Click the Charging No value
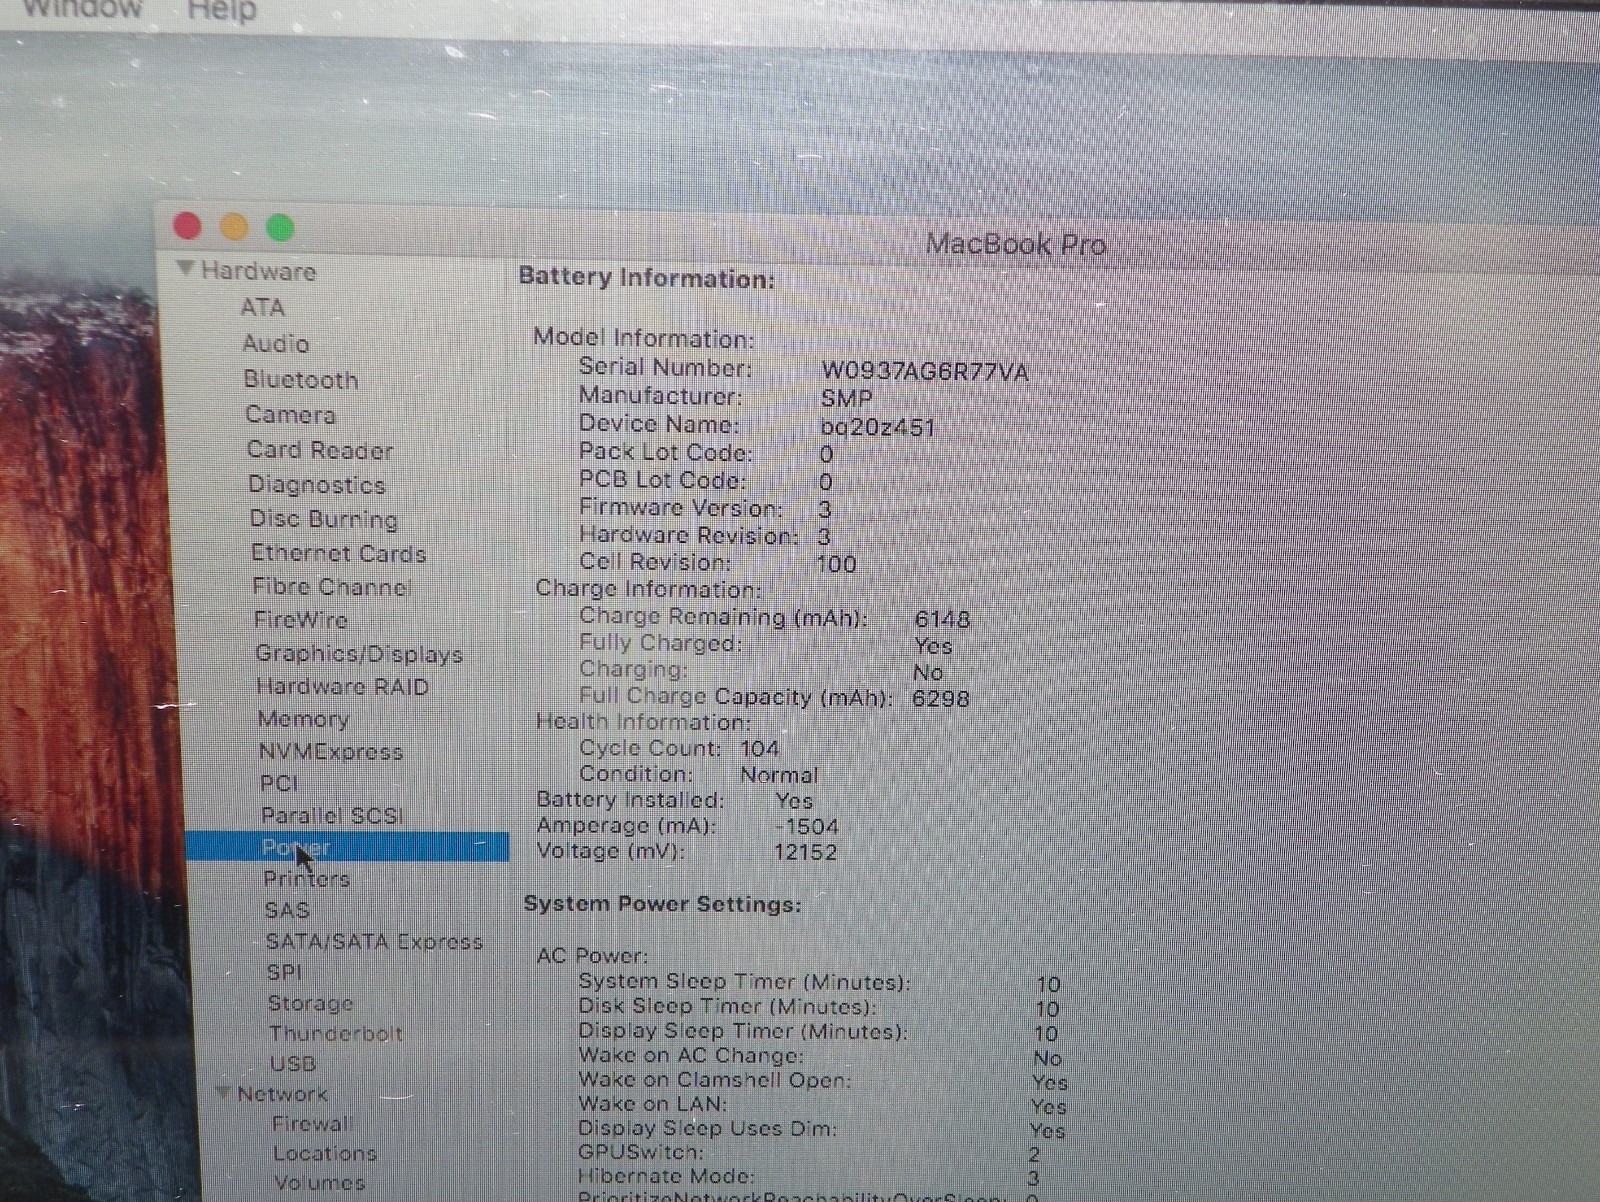 [928, 672]
